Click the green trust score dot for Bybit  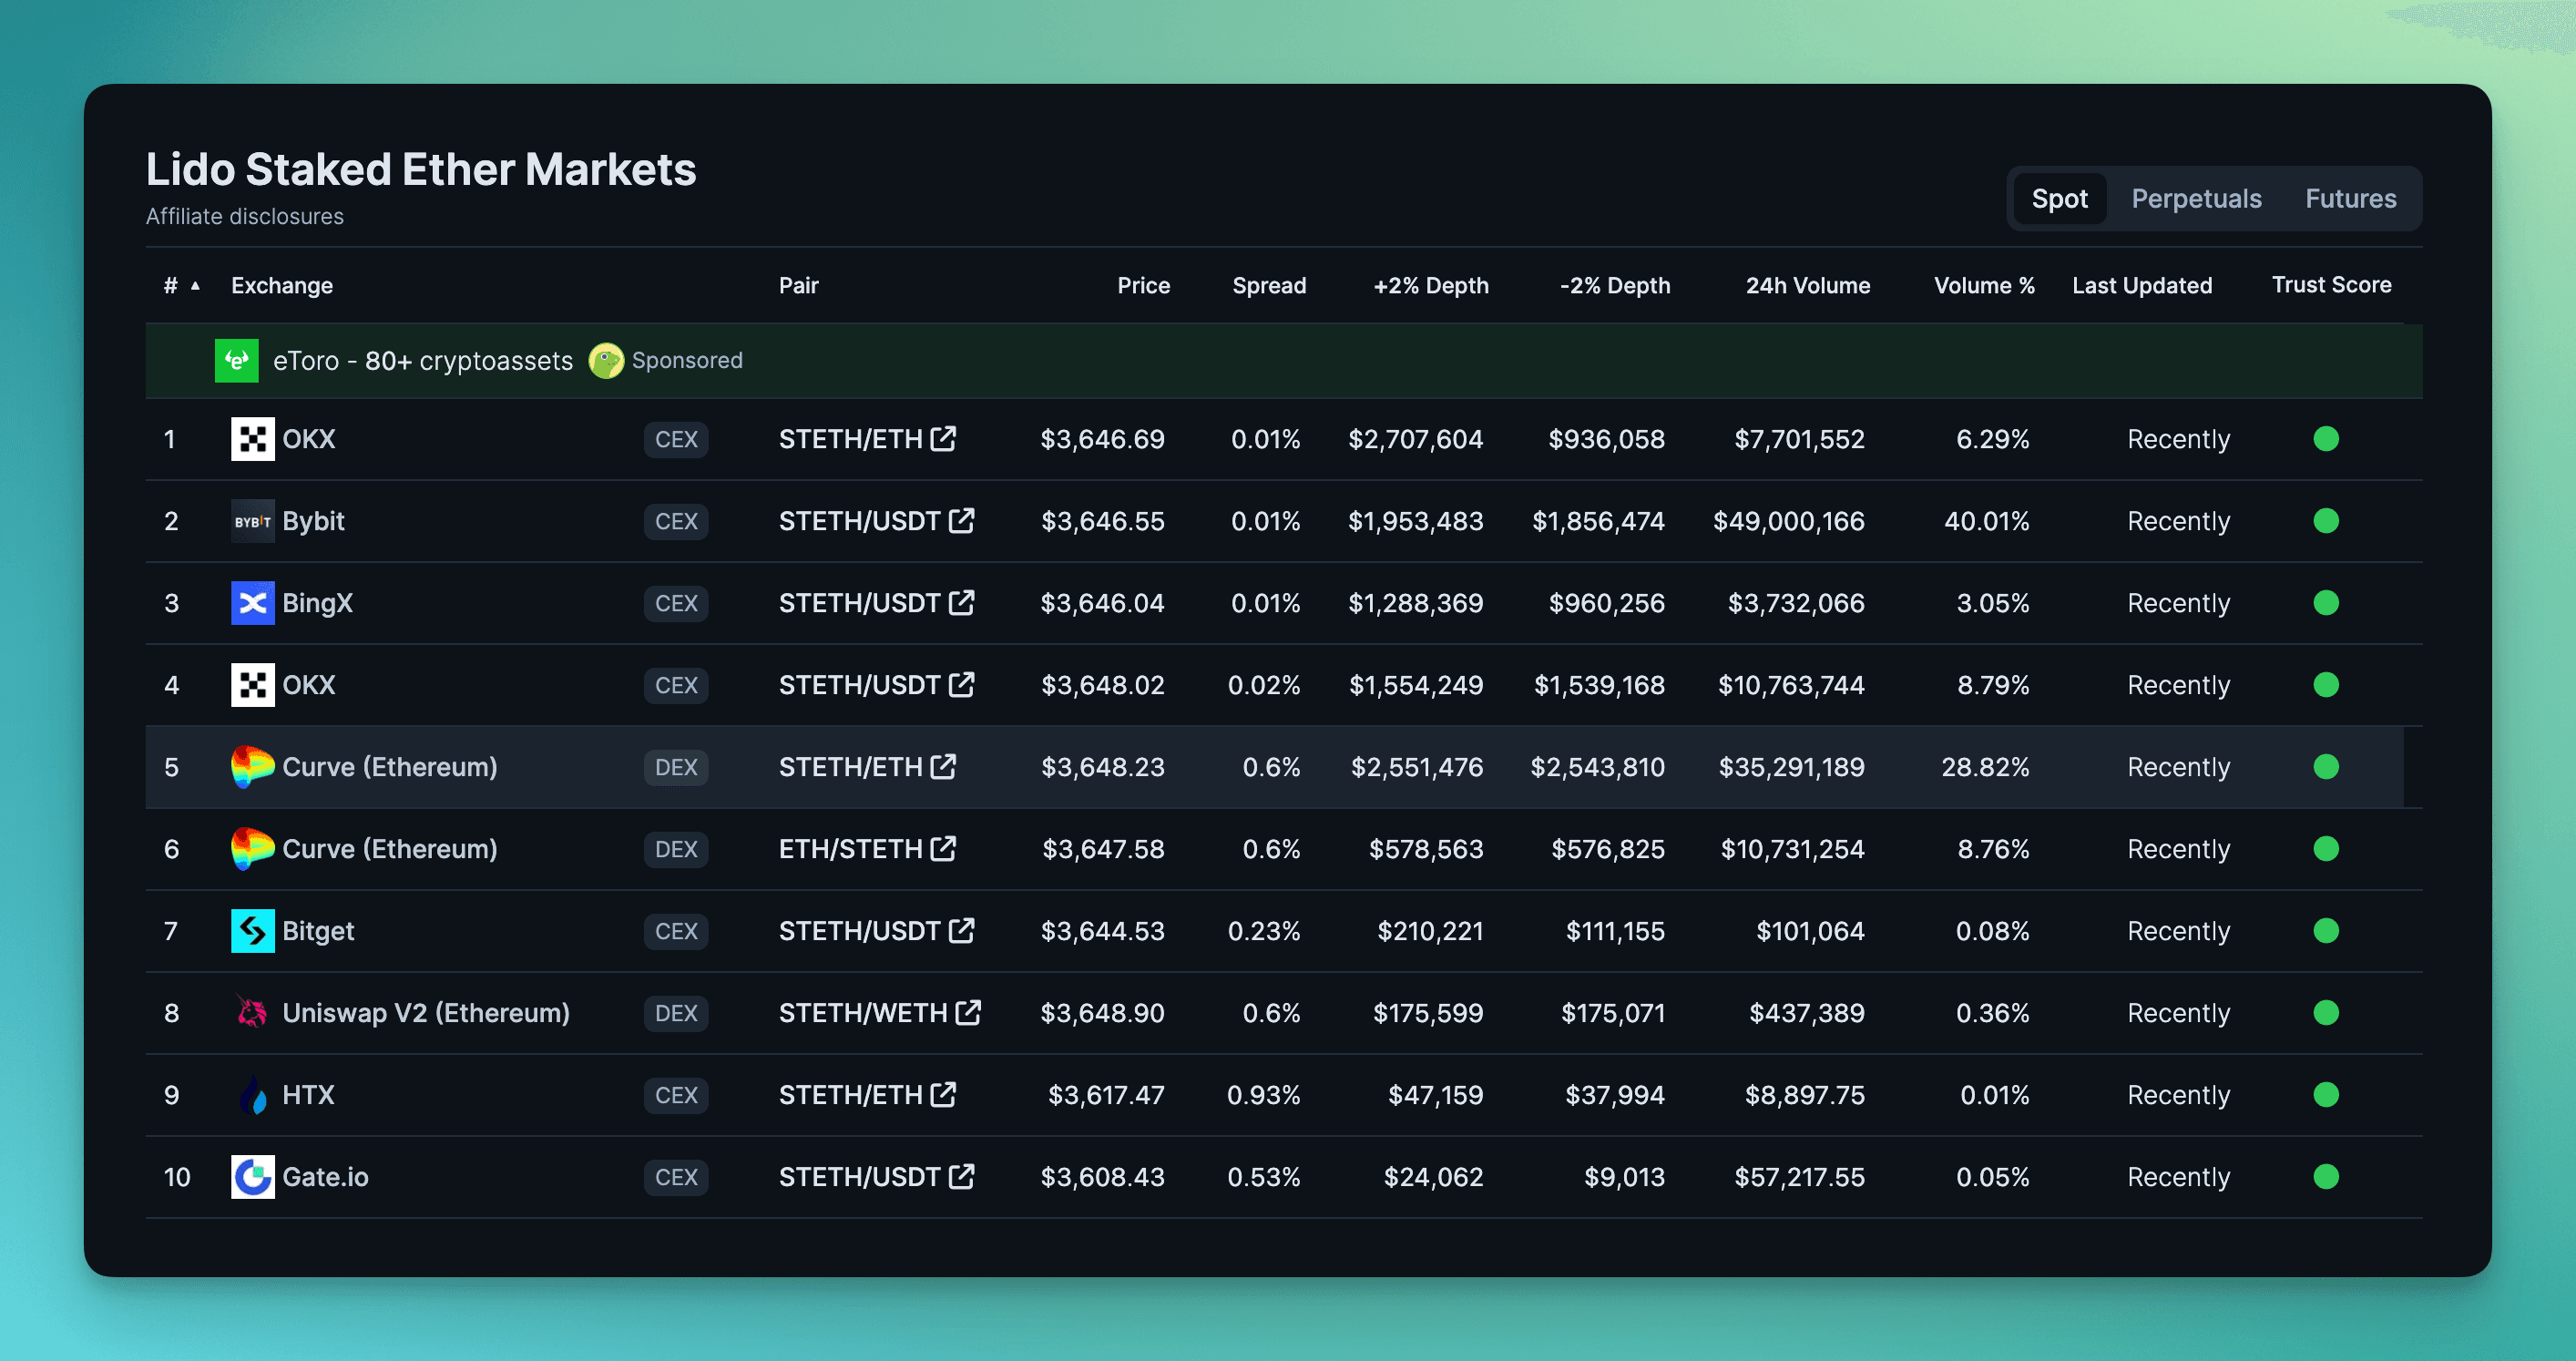click(2326, 521)
